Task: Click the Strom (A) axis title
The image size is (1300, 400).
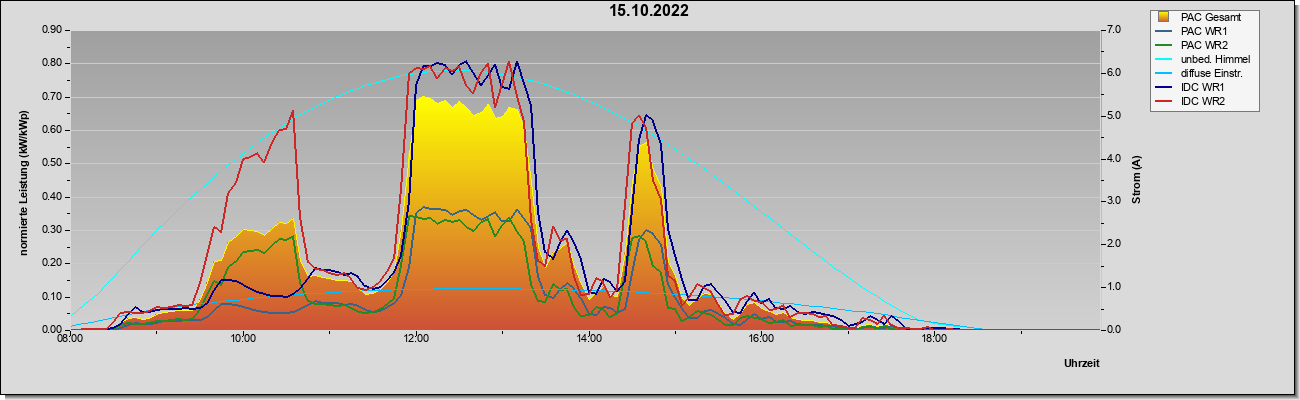Action: click(1136, 180)
